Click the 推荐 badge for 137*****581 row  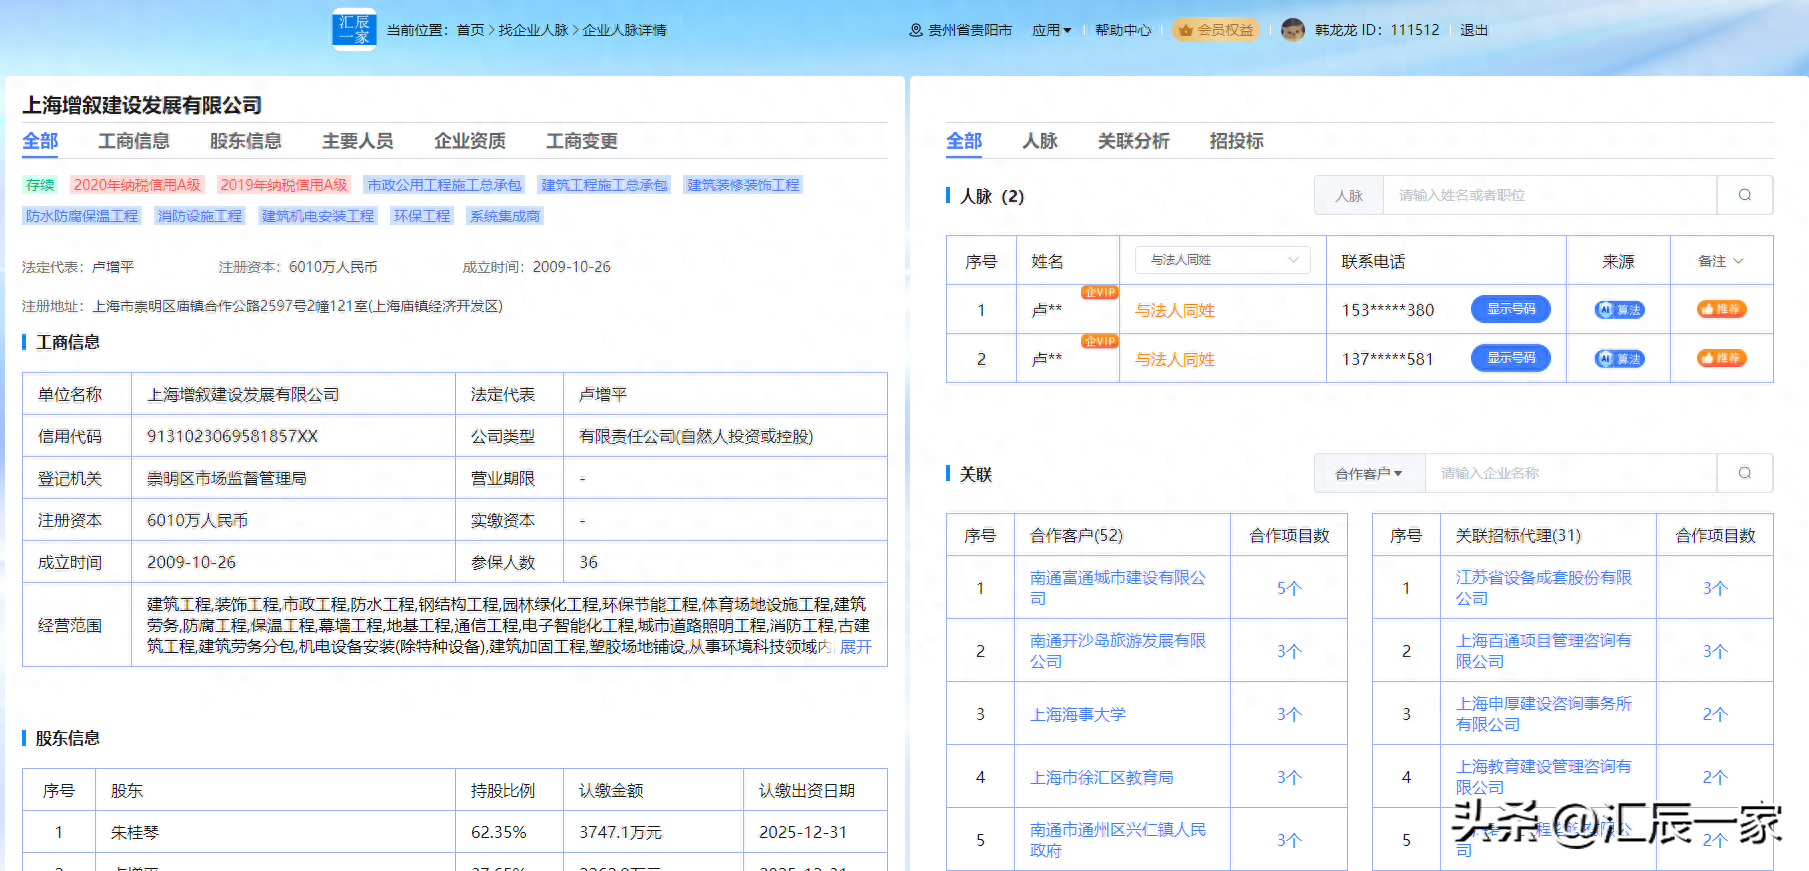click(x=1721, y=358)
